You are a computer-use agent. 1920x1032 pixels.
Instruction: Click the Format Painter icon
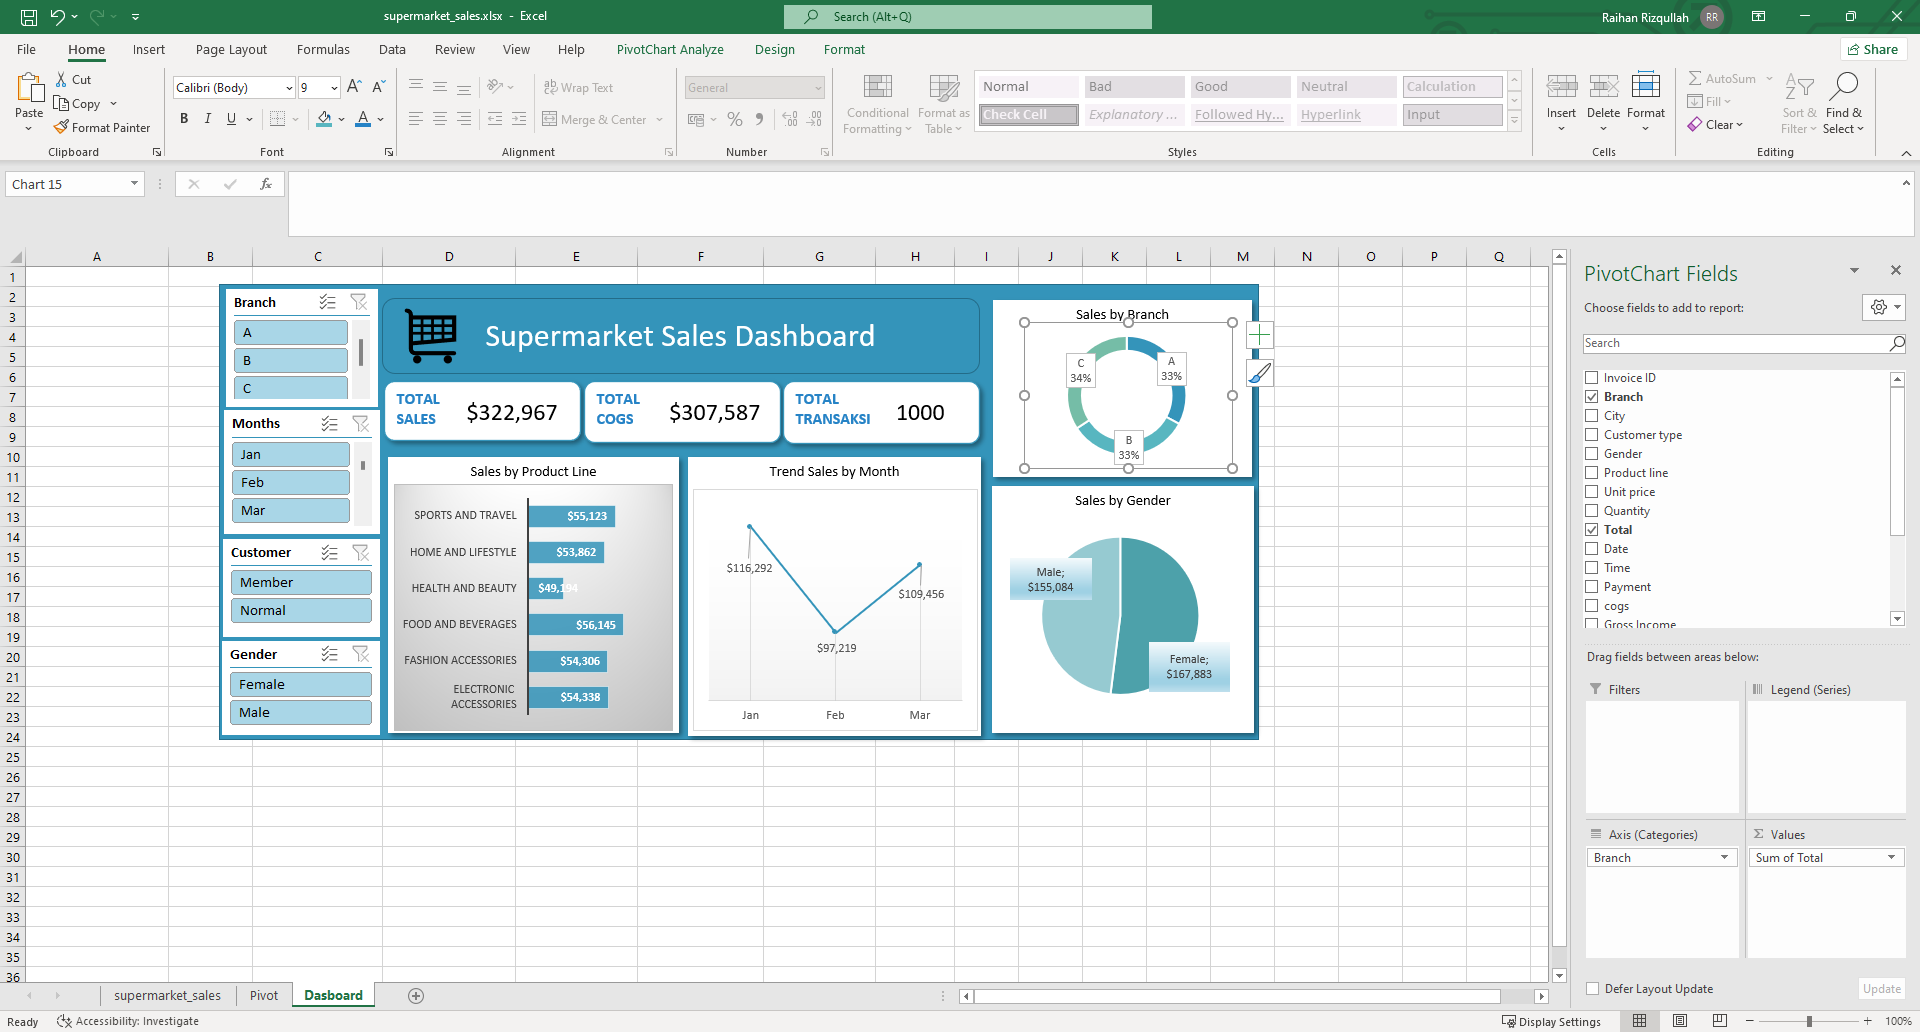click(60, 127)
